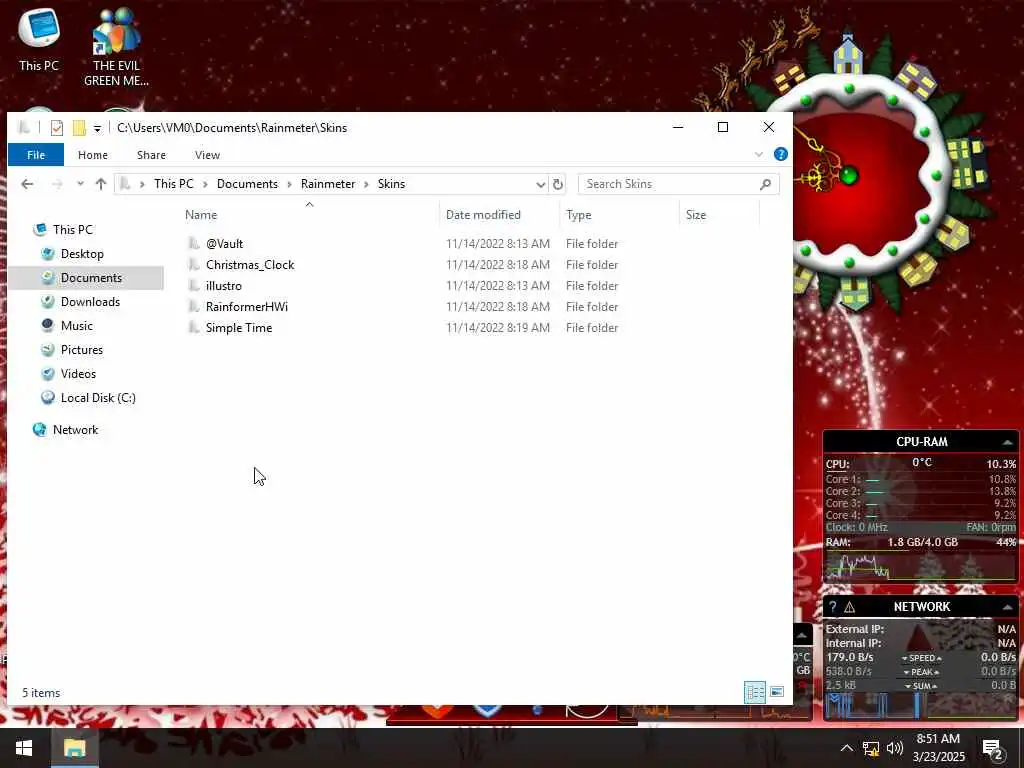The height and width of the screenshot is (768, 1024).
Task: Refresh the Skins folder view
Action: (x=558, y=185)
